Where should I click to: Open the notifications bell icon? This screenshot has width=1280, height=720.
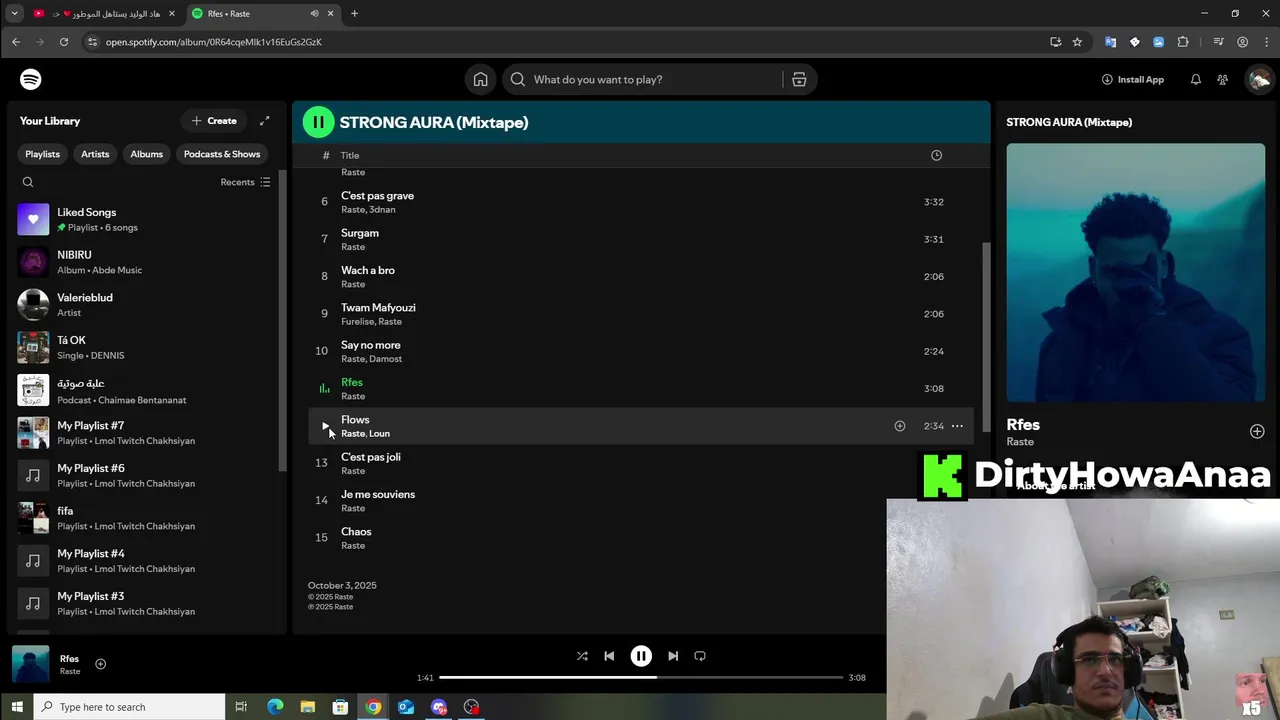pyautogui.click(x=1196, y=79)
